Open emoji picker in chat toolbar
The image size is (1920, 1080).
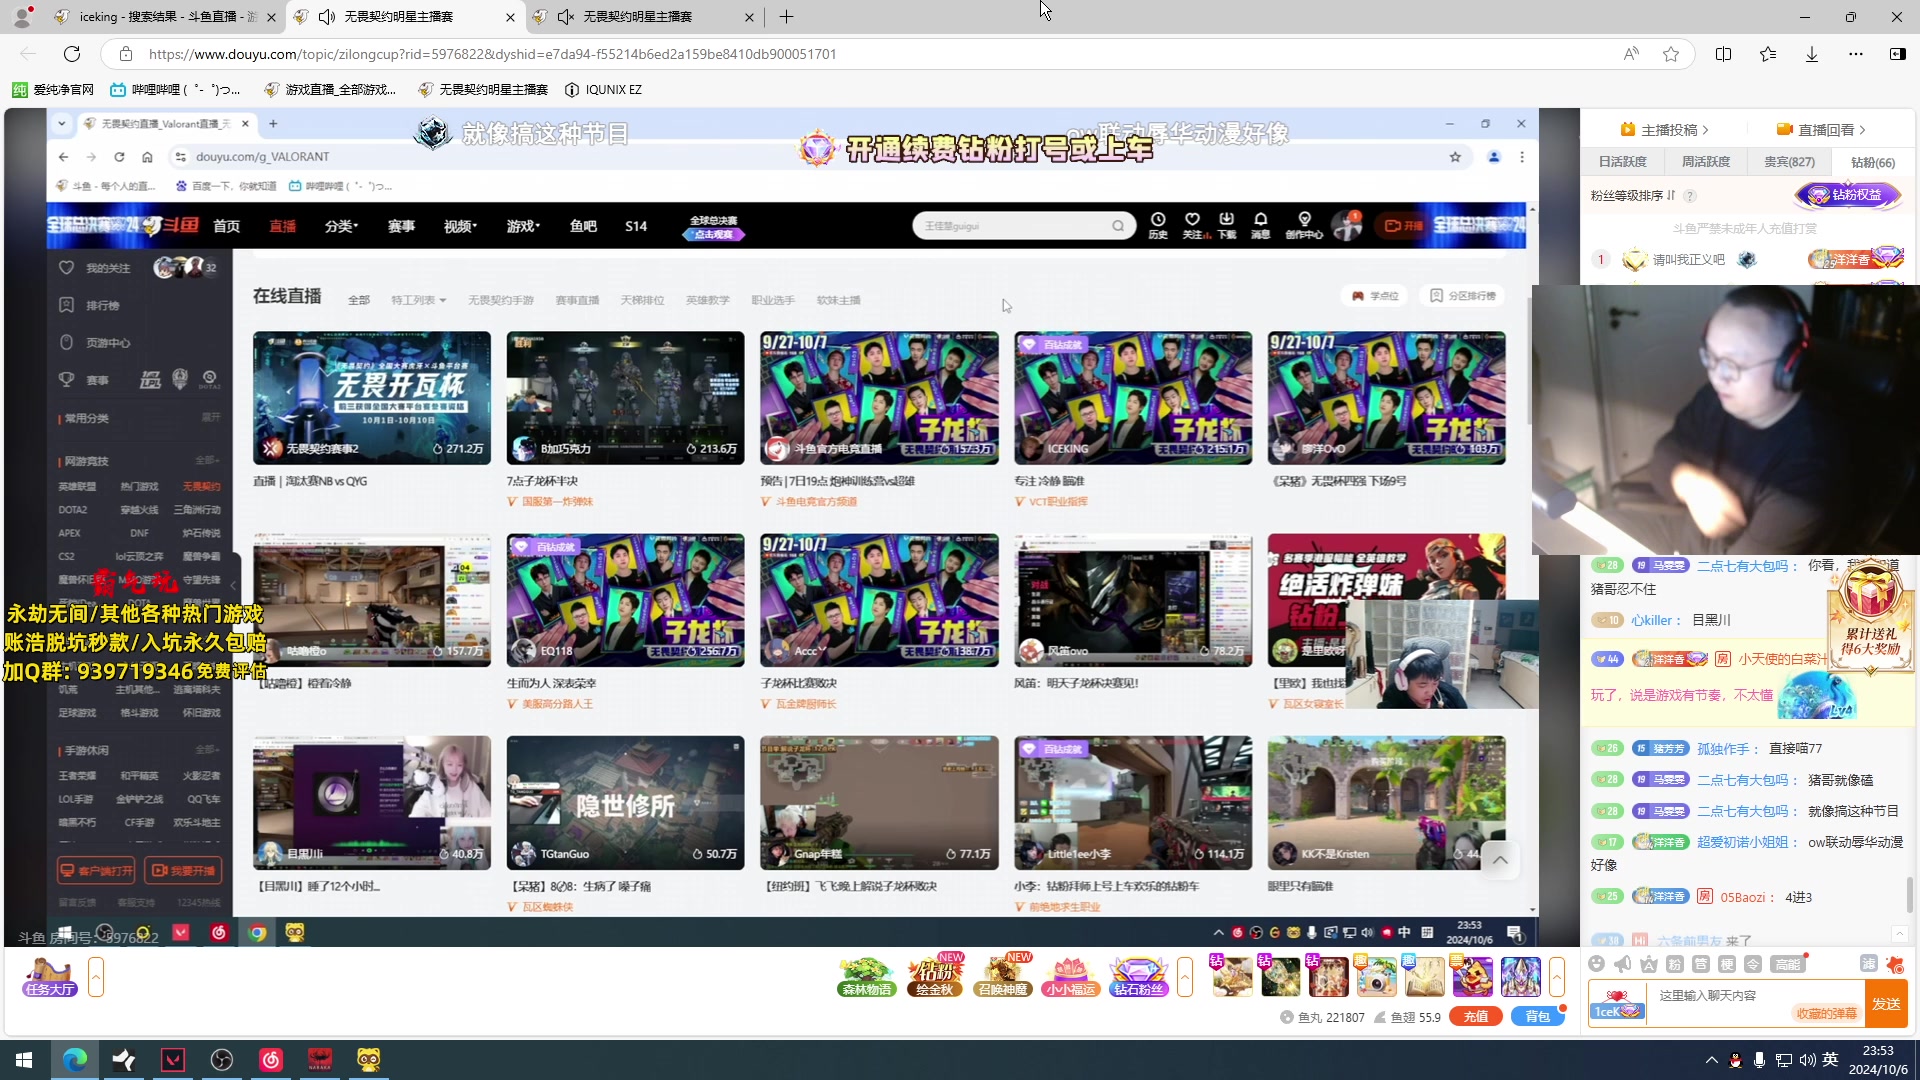point(1596,964)
